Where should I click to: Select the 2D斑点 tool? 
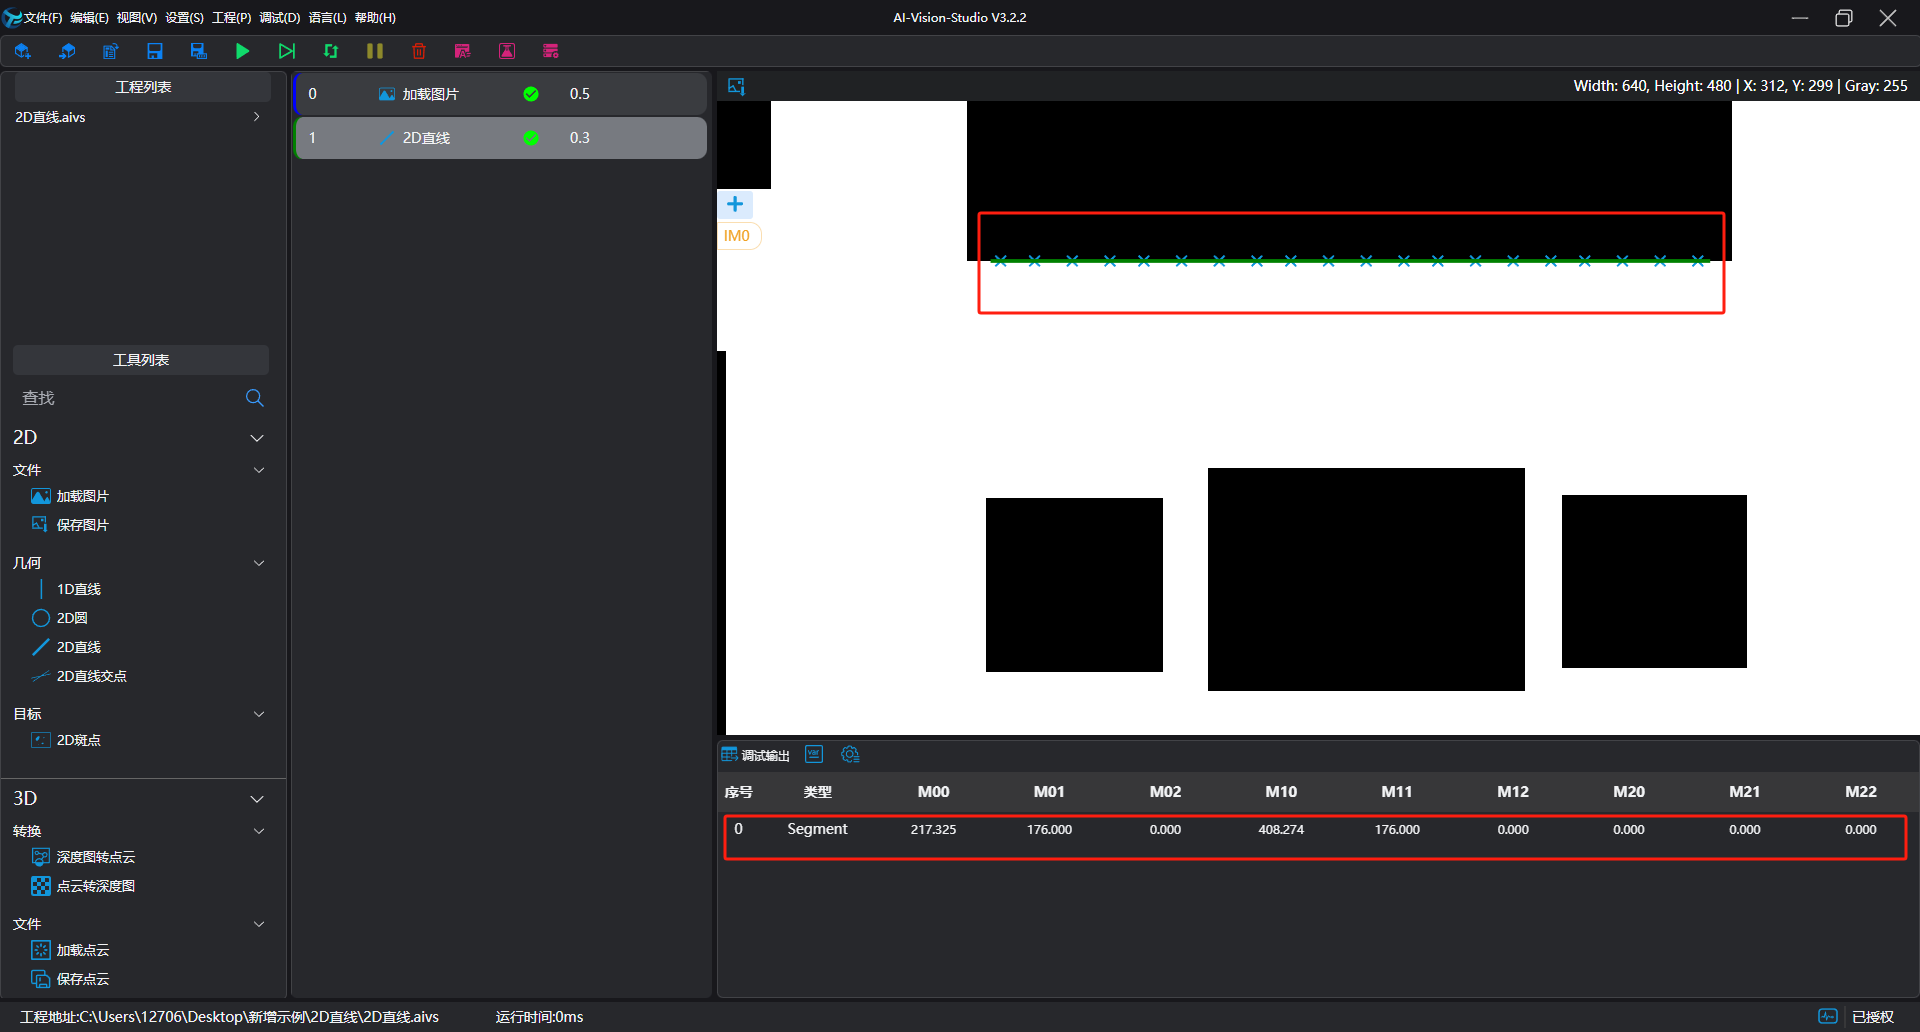click(66, 740)
